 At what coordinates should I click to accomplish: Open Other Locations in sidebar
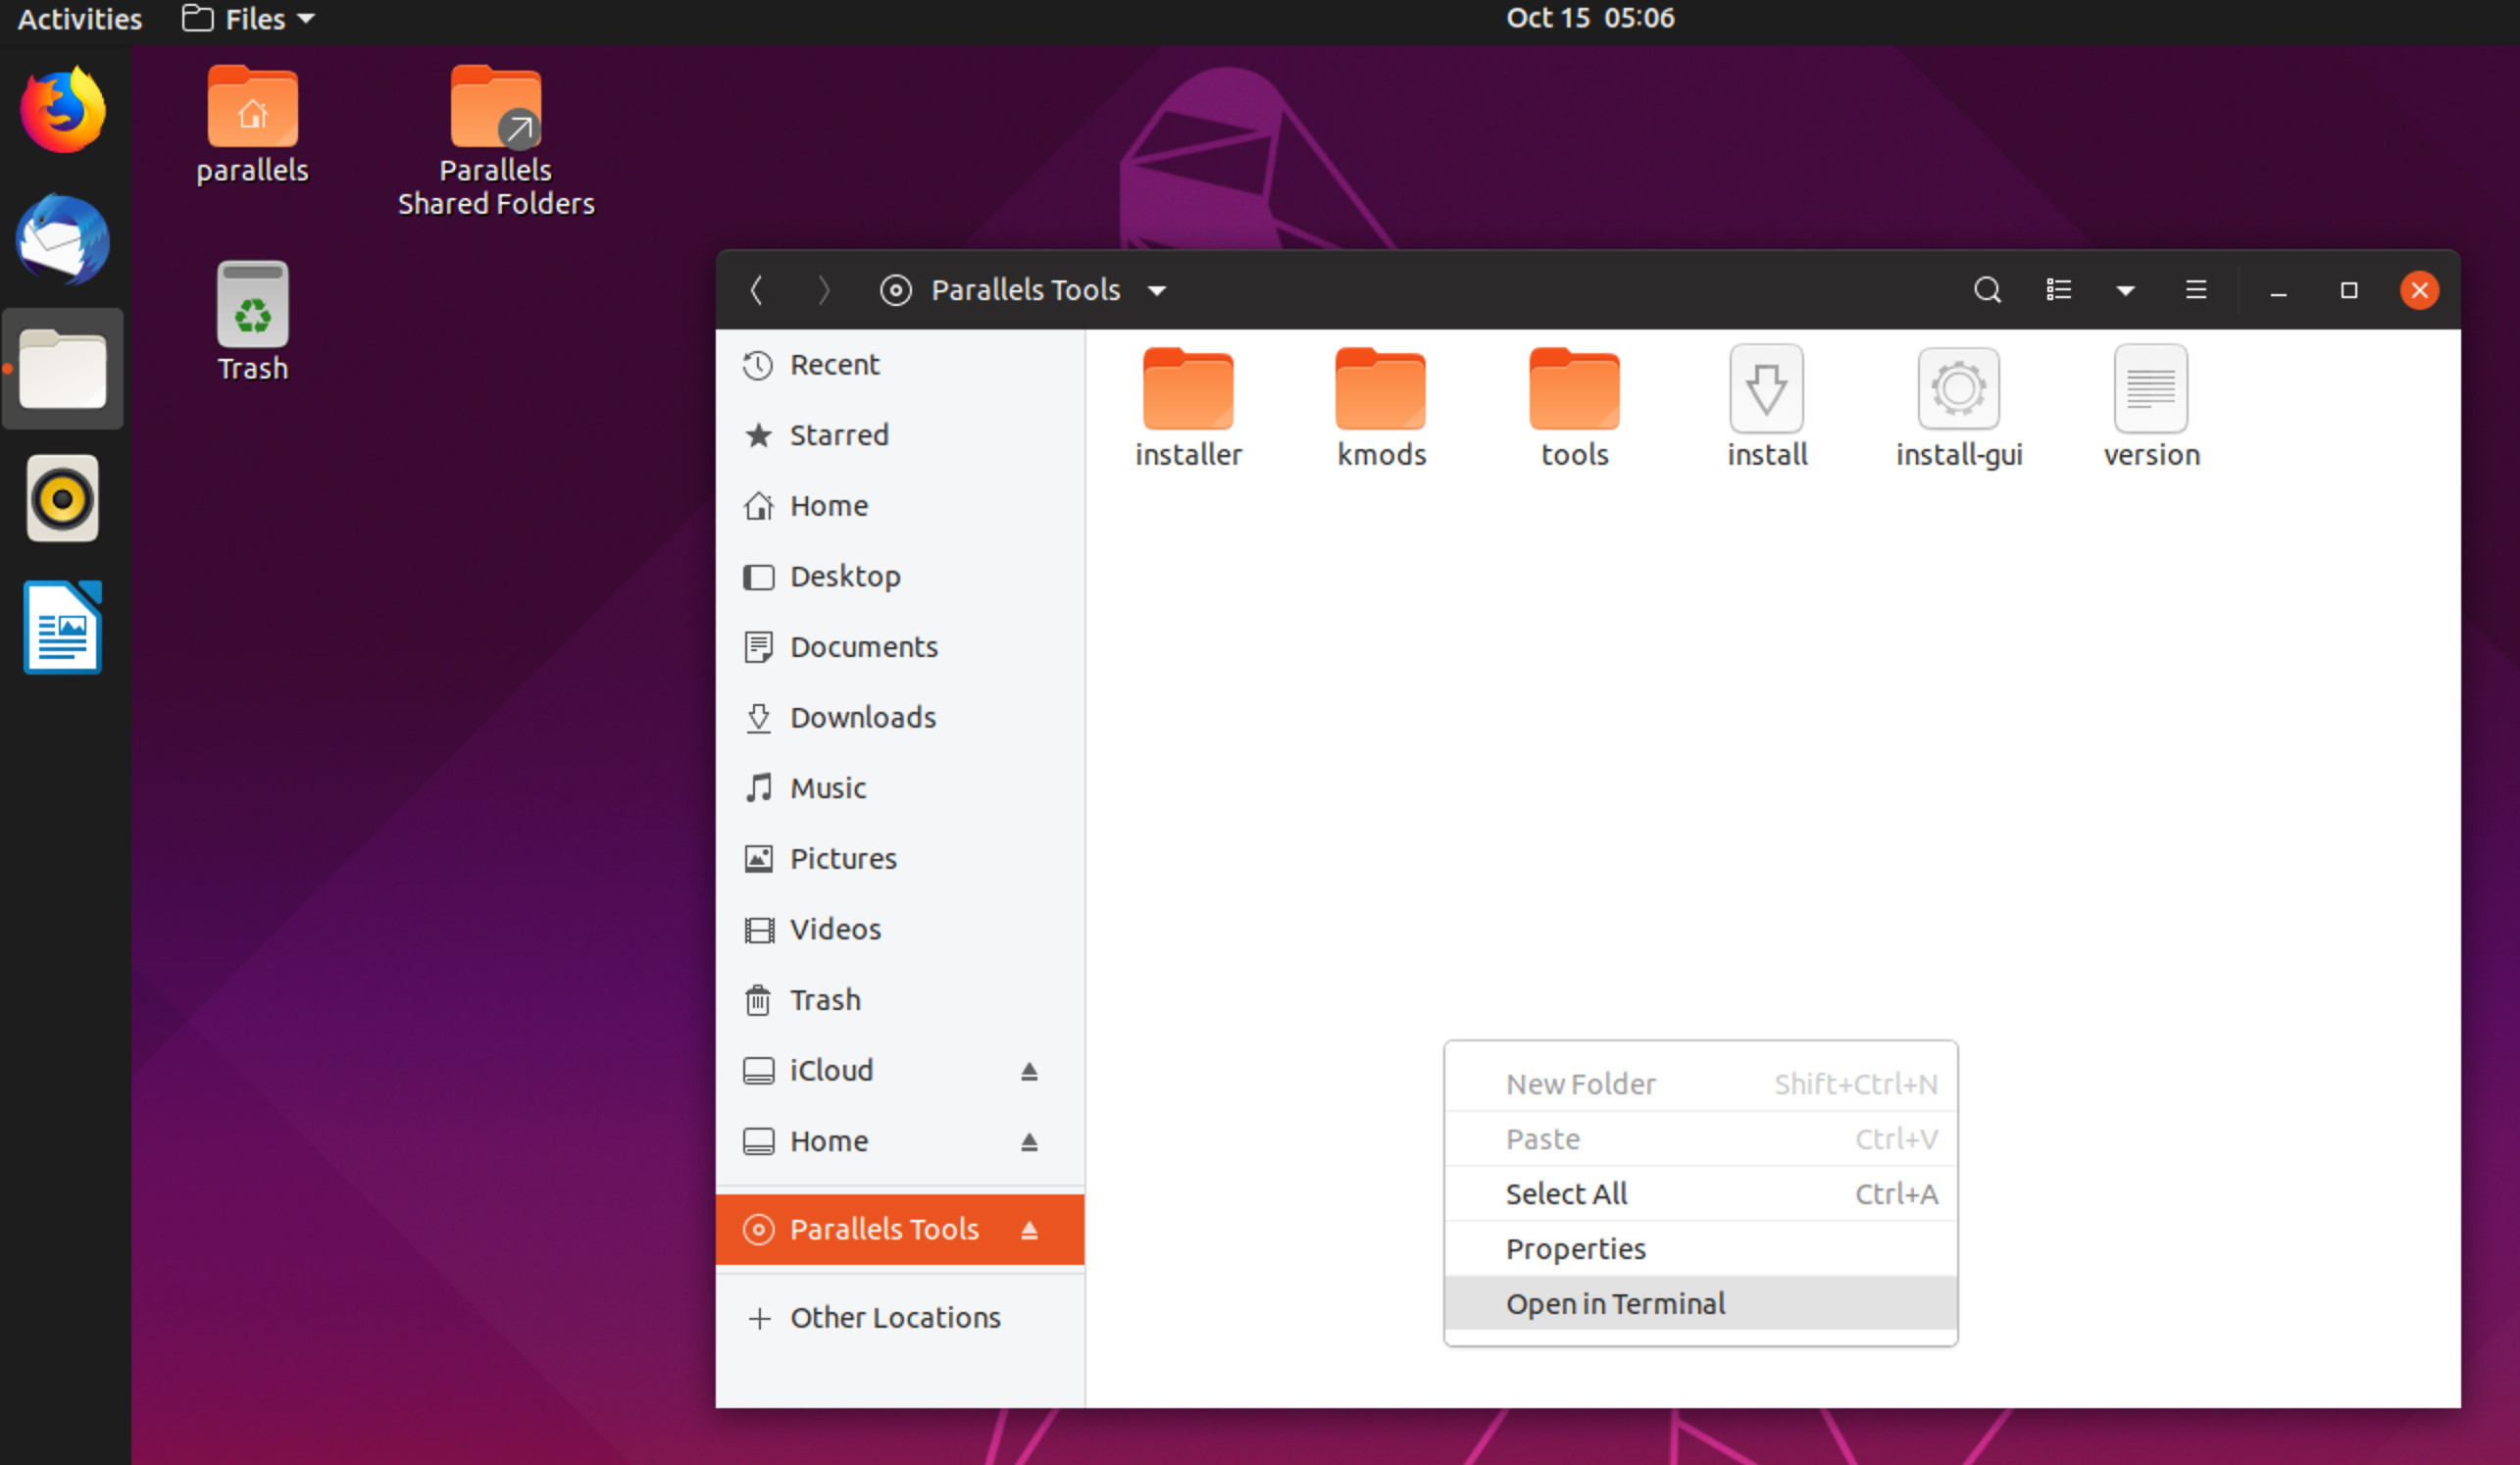(x=894, y=1317)
